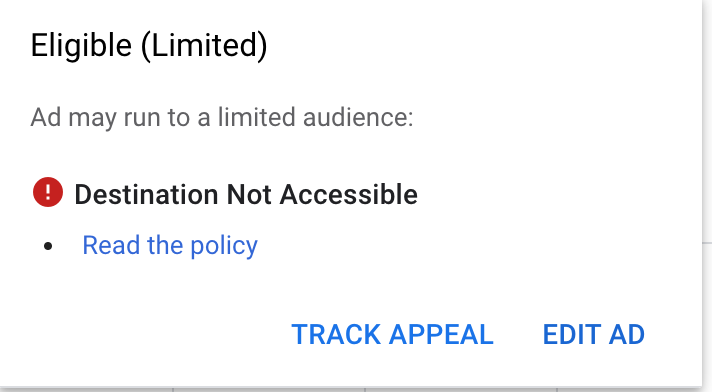Click the EDIT AD button
The image size is (712, 392).
pos(593,335)
